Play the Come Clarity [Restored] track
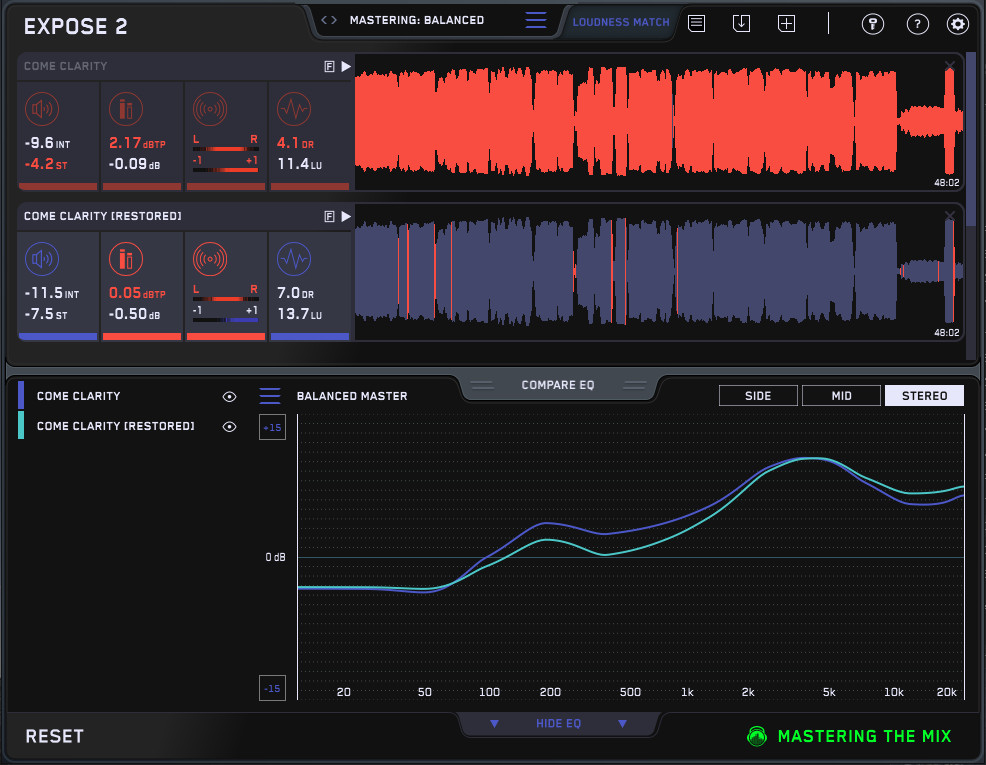The height and width of the screenshot is (765, 986). (346, 216)
